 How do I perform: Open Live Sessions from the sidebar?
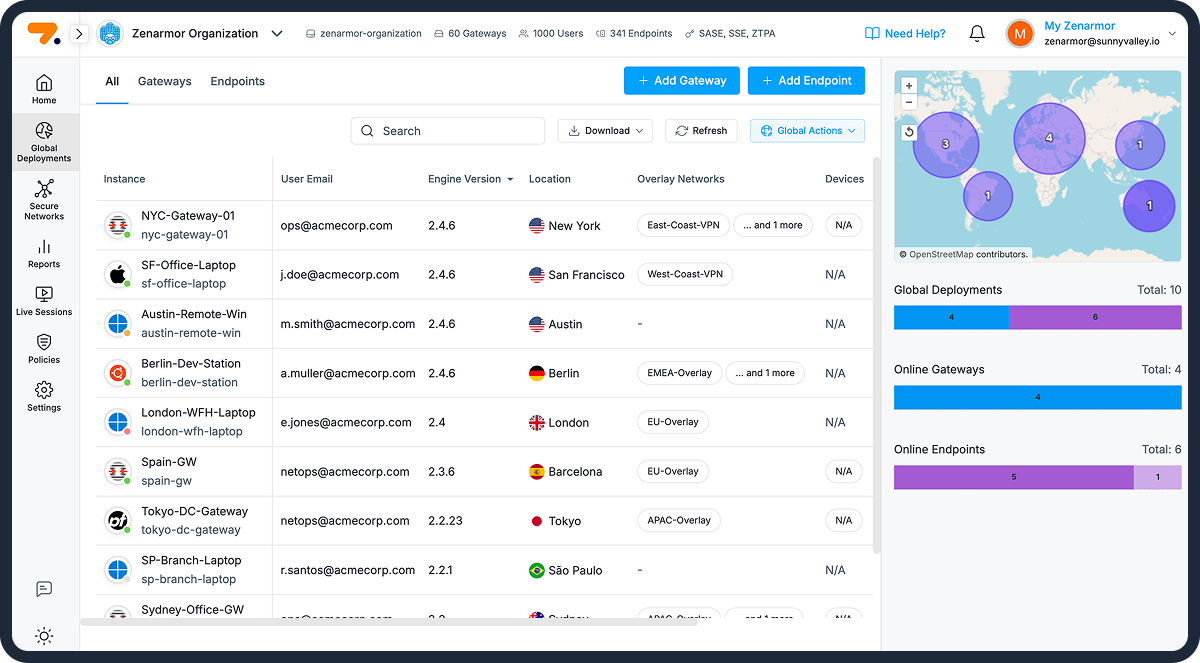44,301
